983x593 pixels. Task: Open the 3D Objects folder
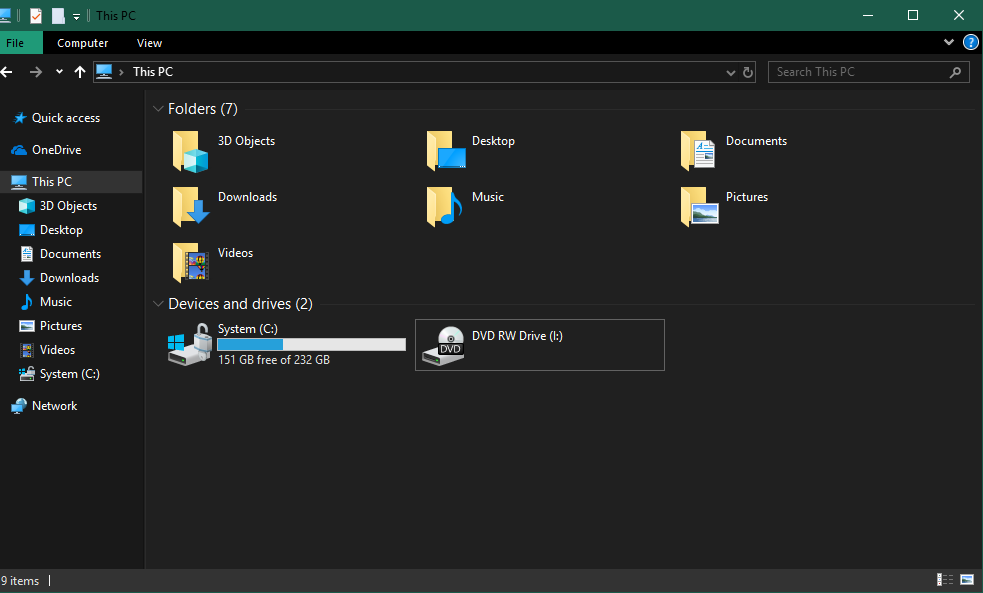point(246,140)
